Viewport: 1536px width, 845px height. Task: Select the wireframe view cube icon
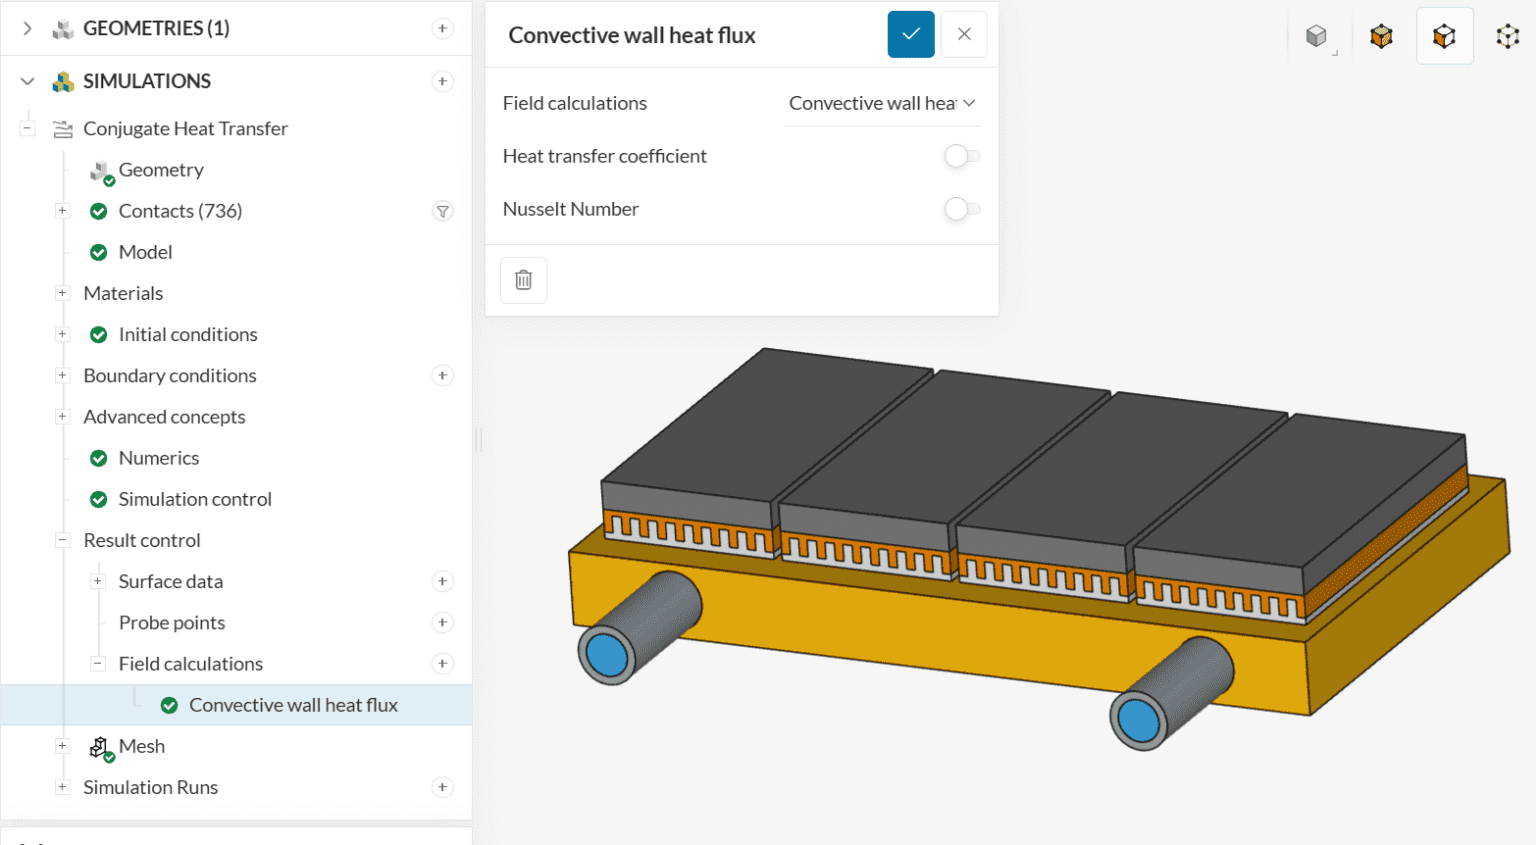click(x=1507, y=37)
